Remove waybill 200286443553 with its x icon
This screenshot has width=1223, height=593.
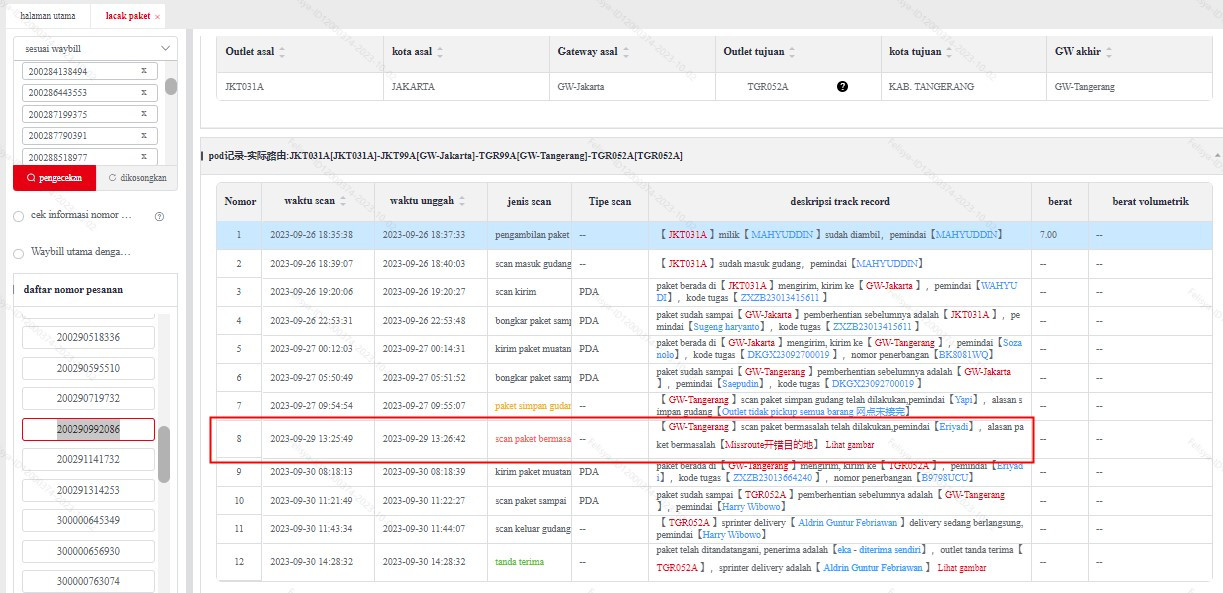click(x=144, y=92)
